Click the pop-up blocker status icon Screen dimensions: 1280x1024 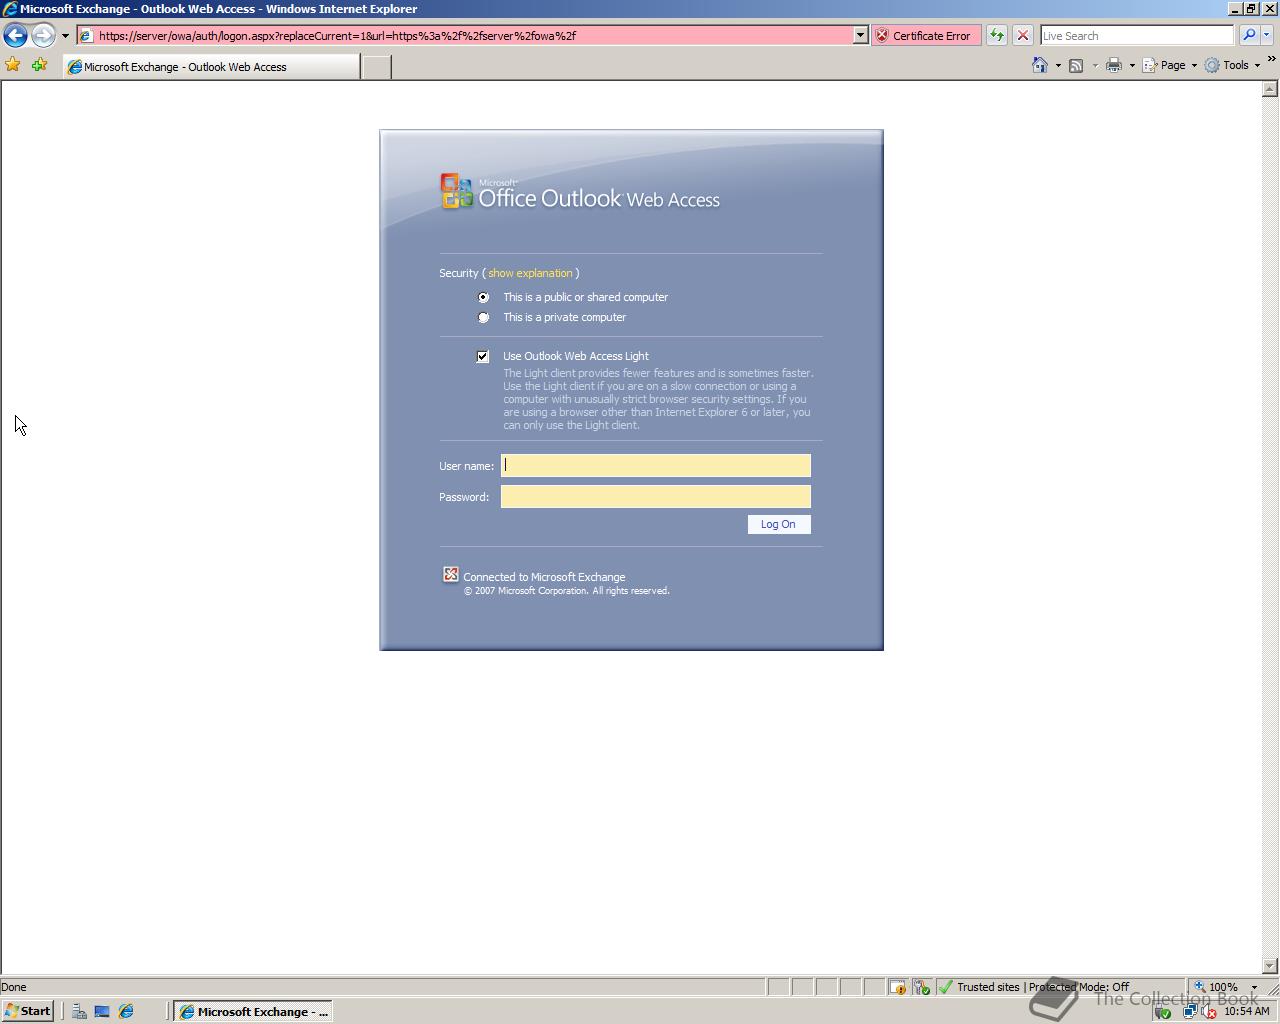897,987
